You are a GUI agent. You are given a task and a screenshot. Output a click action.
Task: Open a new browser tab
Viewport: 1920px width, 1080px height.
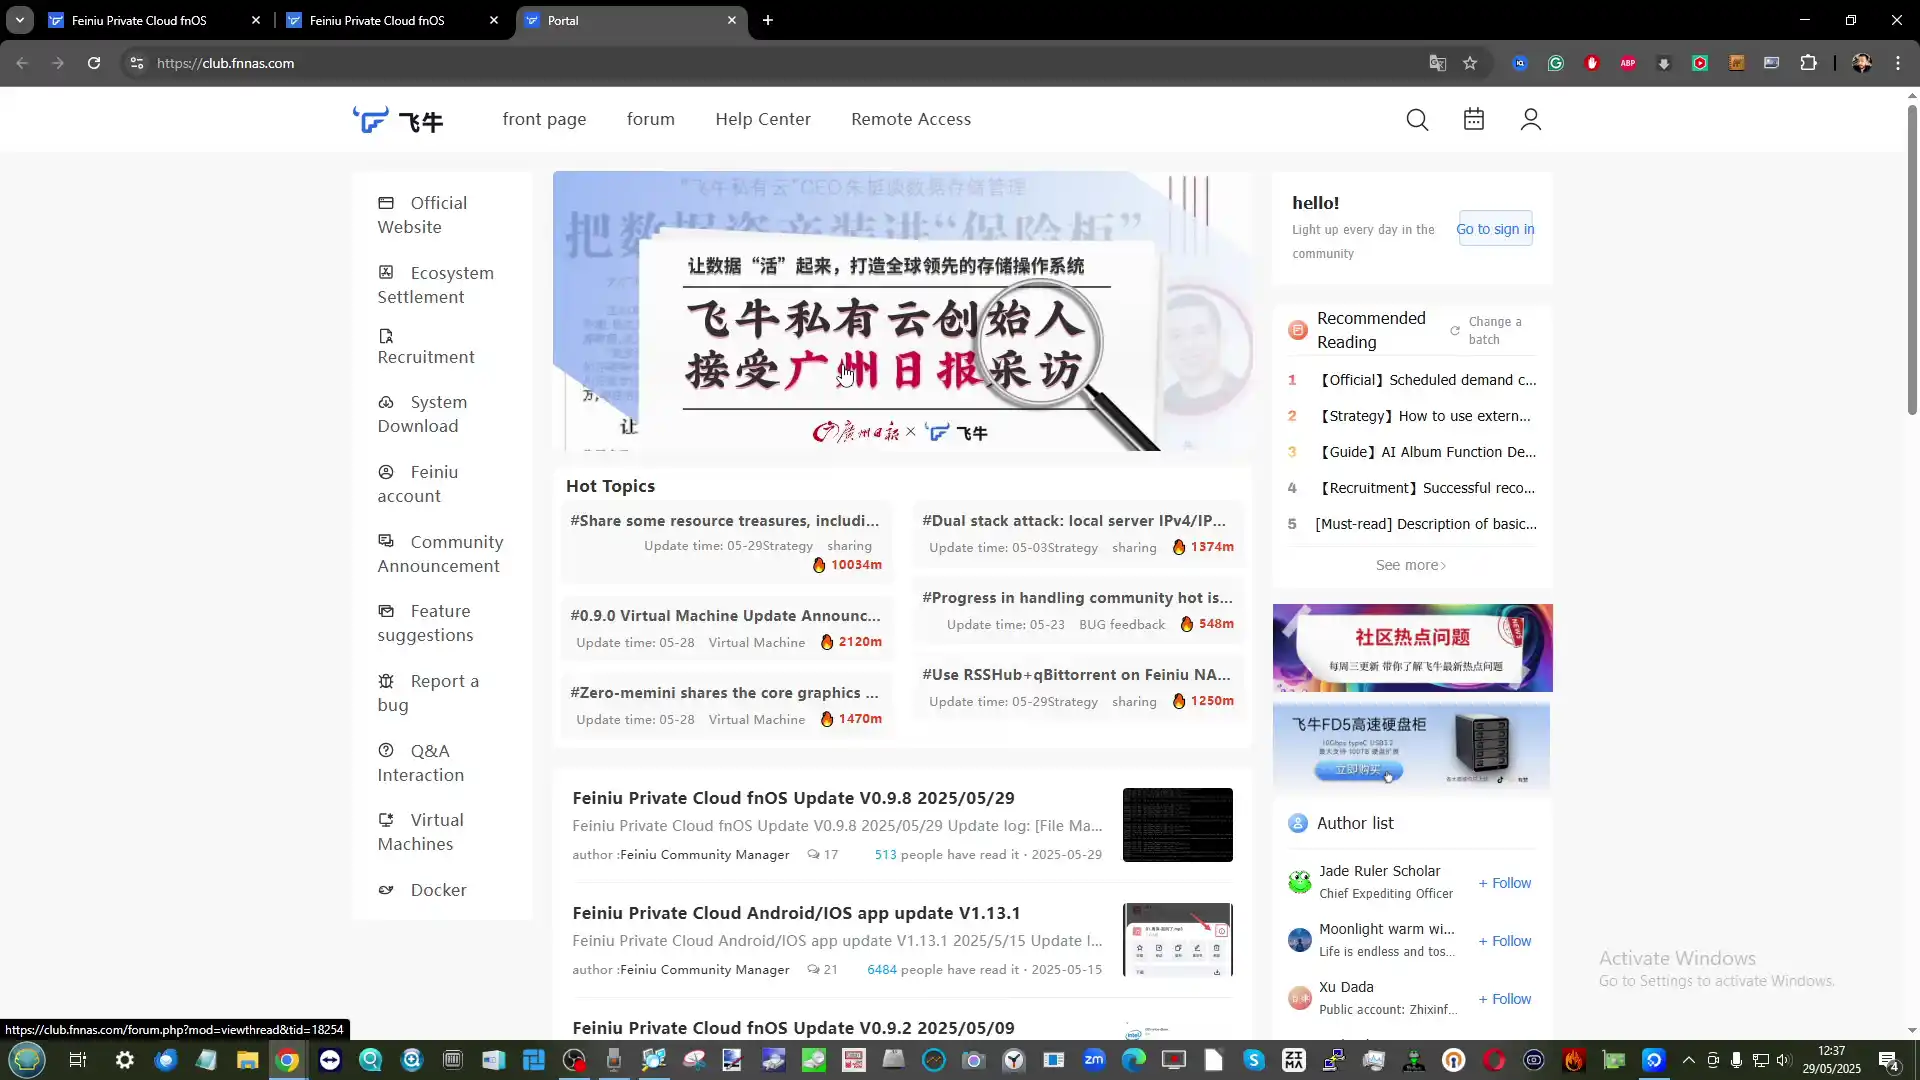[768, 20]
